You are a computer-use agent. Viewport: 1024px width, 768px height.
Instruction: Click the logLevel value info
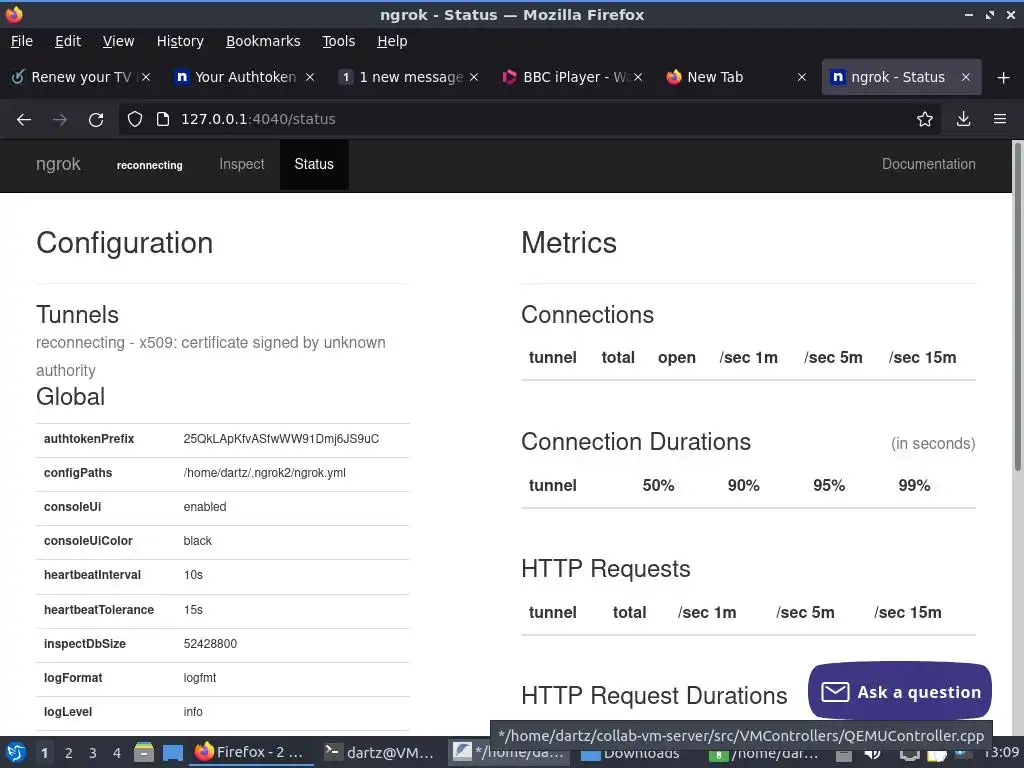coord(193,712)
